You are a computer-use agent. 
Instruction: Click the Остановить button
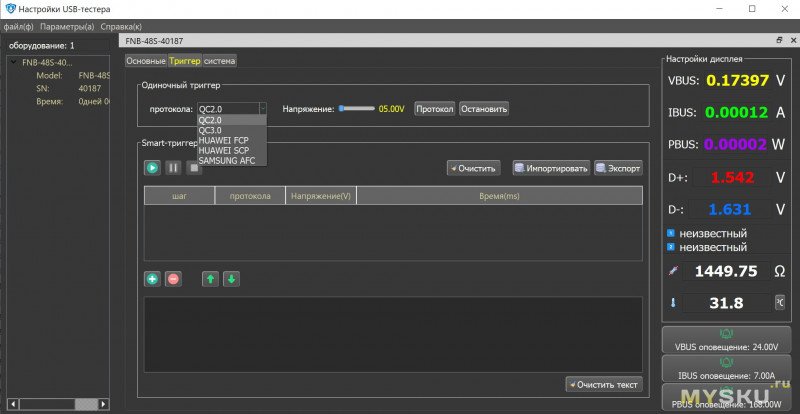tap(484, 108)
